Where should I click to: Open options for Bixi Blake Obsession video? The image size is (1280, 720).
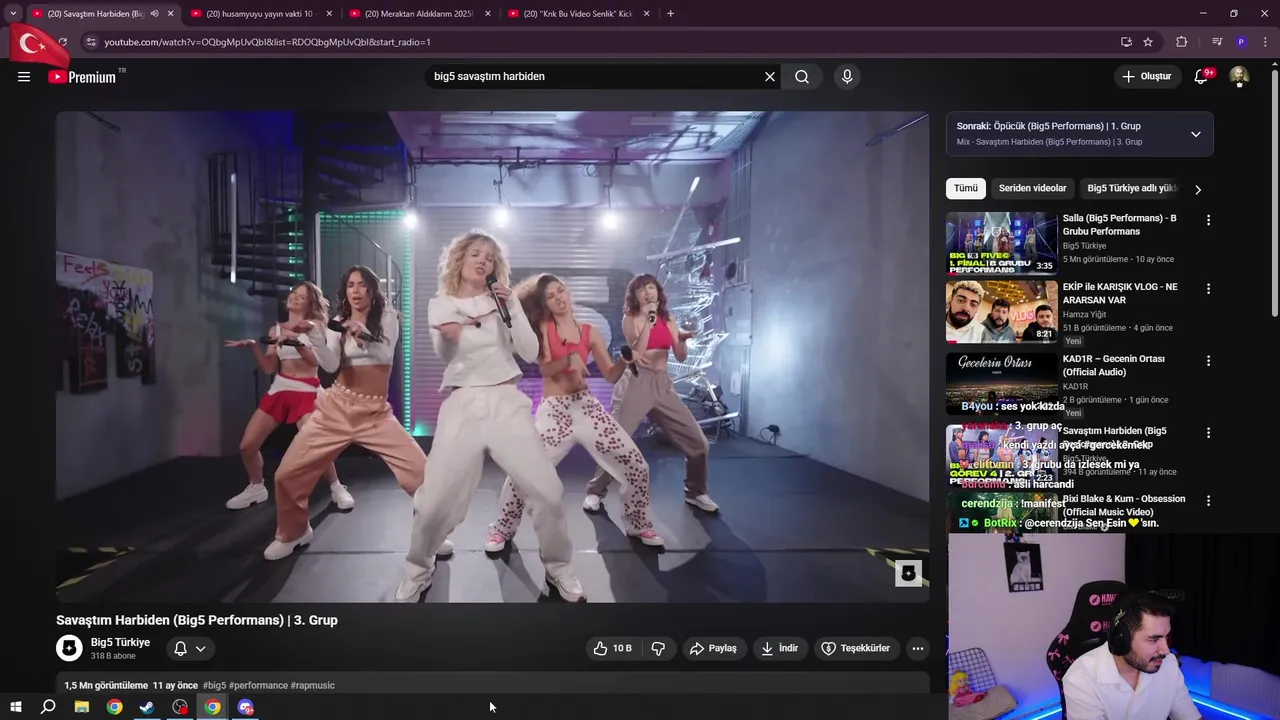(x=1208, y=501)
